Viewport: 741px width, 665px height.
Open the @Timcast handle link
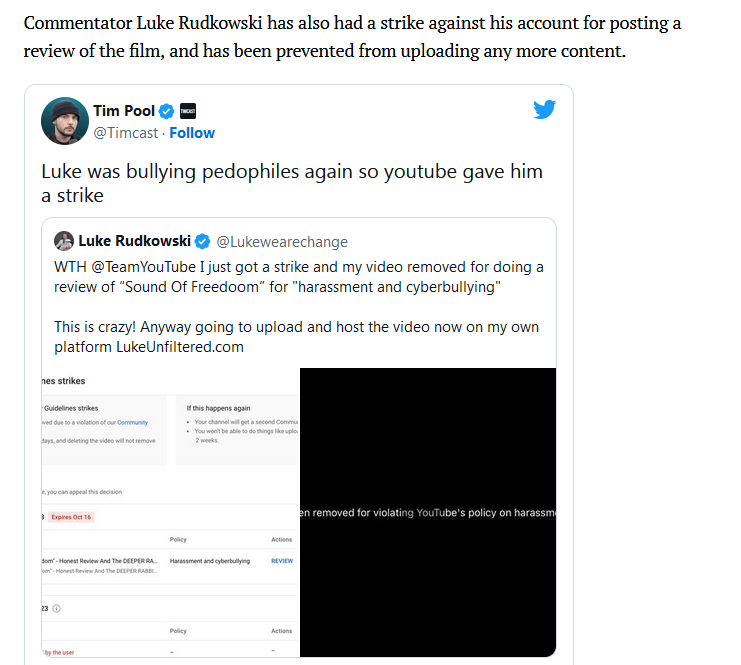(x=126, y=133)
